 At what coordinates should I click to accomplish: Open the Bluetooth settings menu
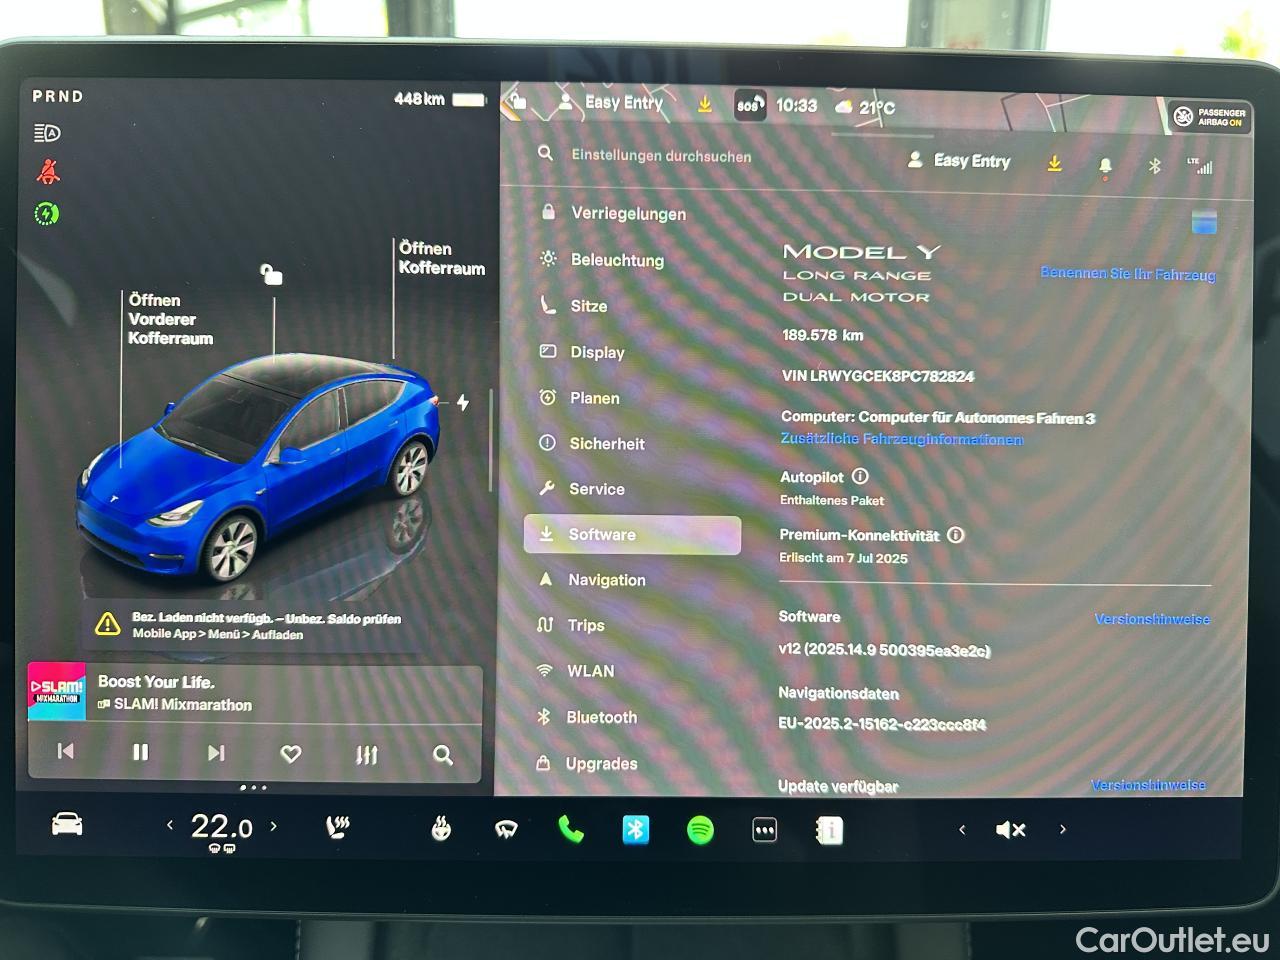[587, 717]
